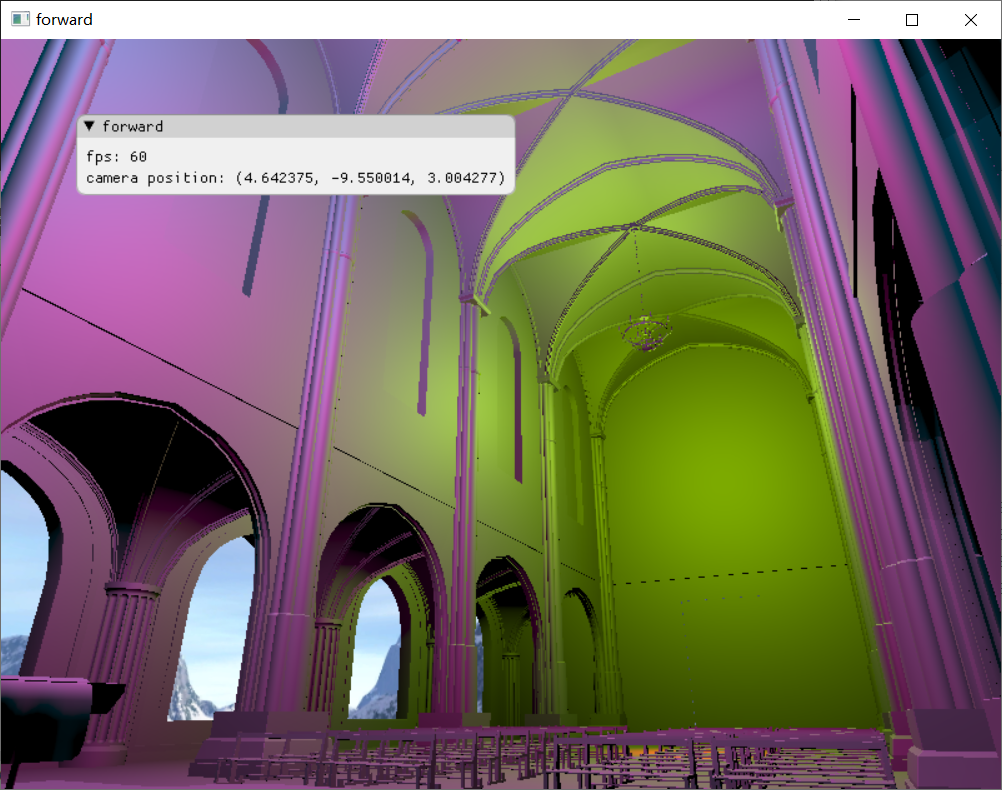Select the fps: 60 readout
The height and width of the screenshot is (790, 1002).
(x=116, y=157)
